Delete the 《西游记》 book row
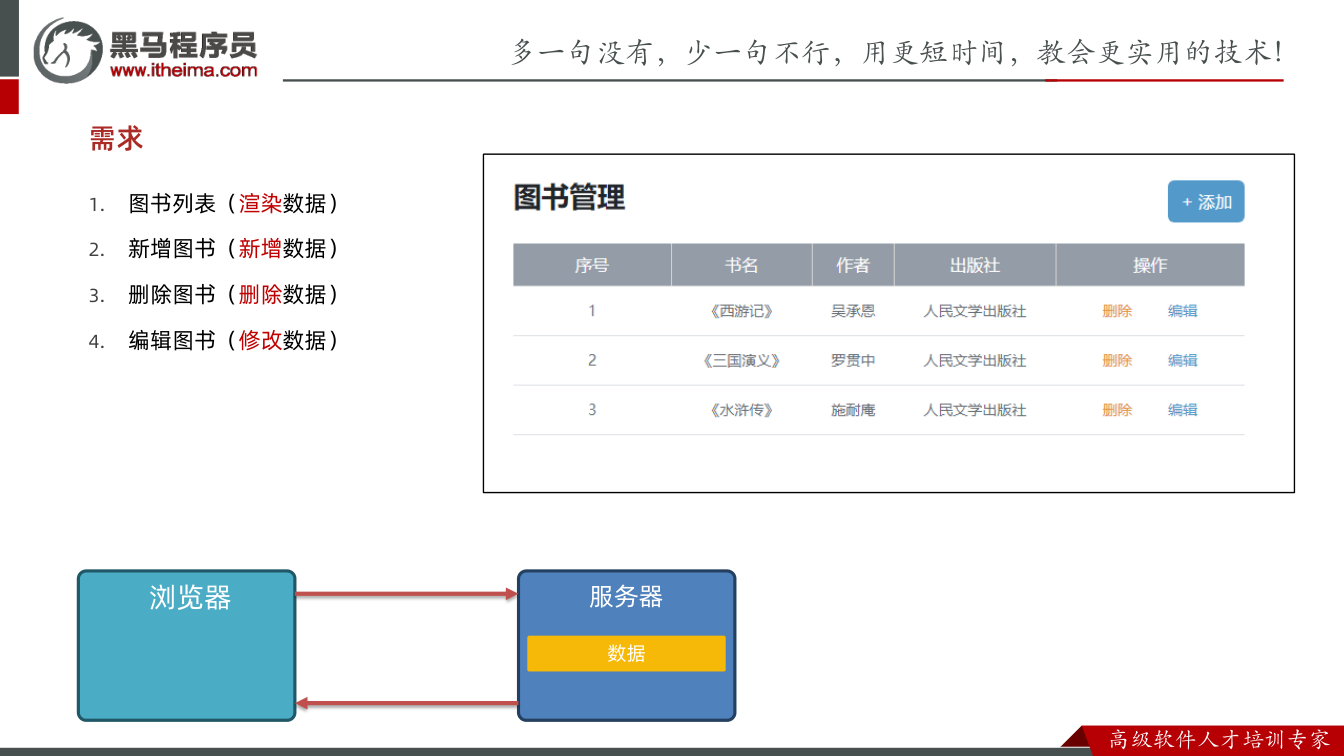This screenshot has width=1344, height=756. point(1117,311)
